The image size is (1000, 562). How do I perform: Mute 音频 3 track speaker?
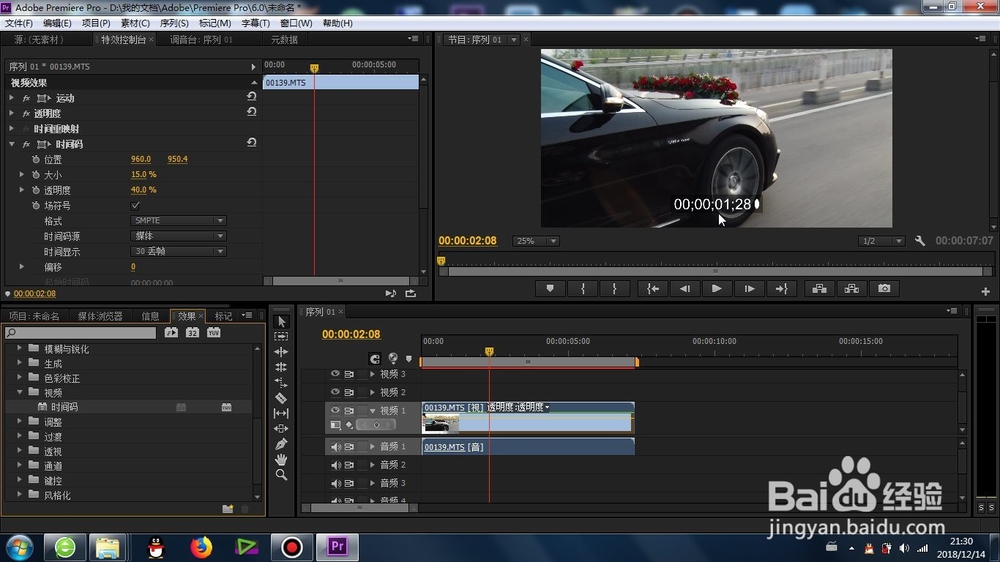point(335,483)
